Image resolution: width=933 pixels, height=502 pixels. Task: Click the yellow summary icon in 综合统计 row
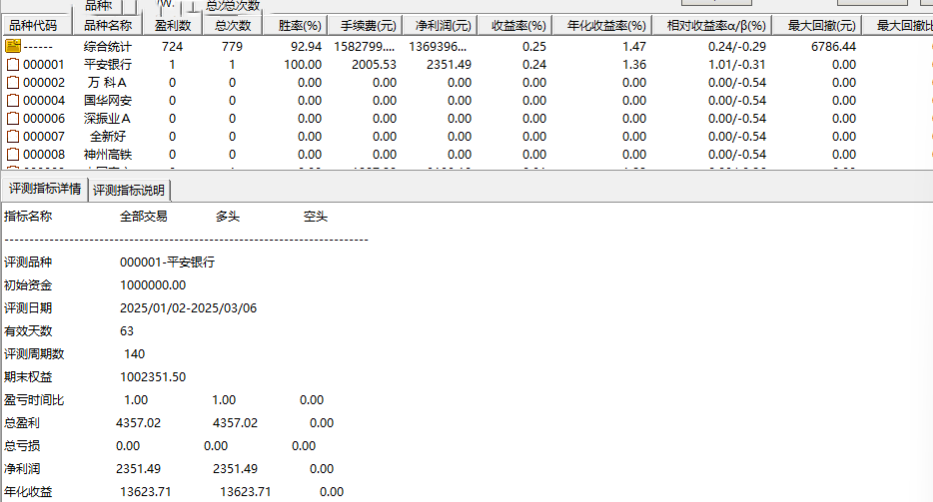(x=13, y=47)
